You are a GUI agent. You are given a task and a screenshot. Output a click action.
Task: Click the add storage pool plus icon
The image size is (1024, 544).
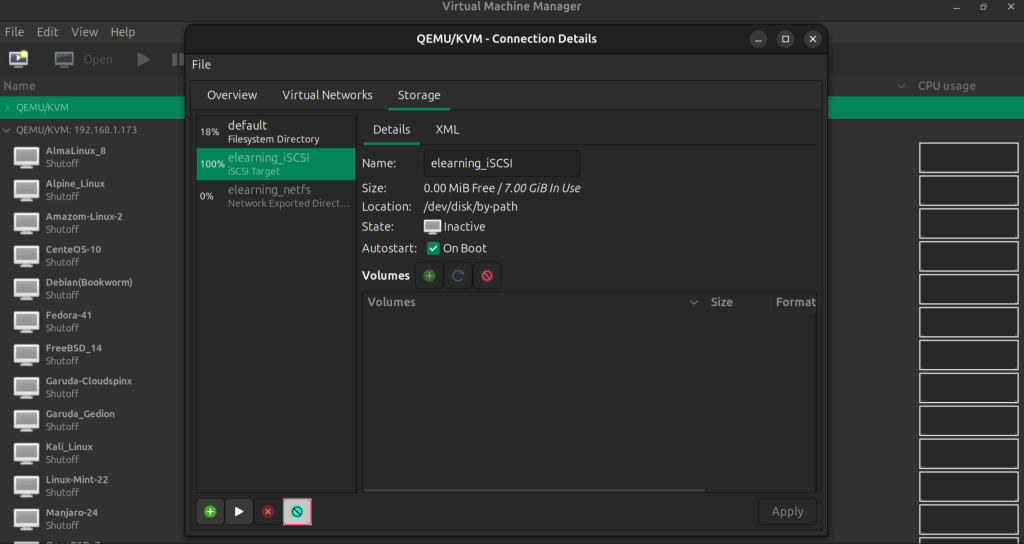[x=210, y=512]
